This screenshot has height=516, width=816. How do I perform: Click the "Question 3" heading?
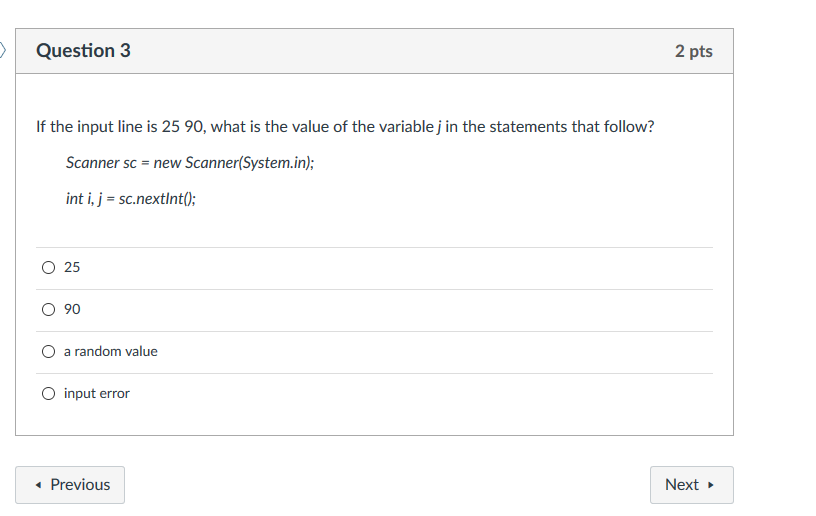point(83,51)
